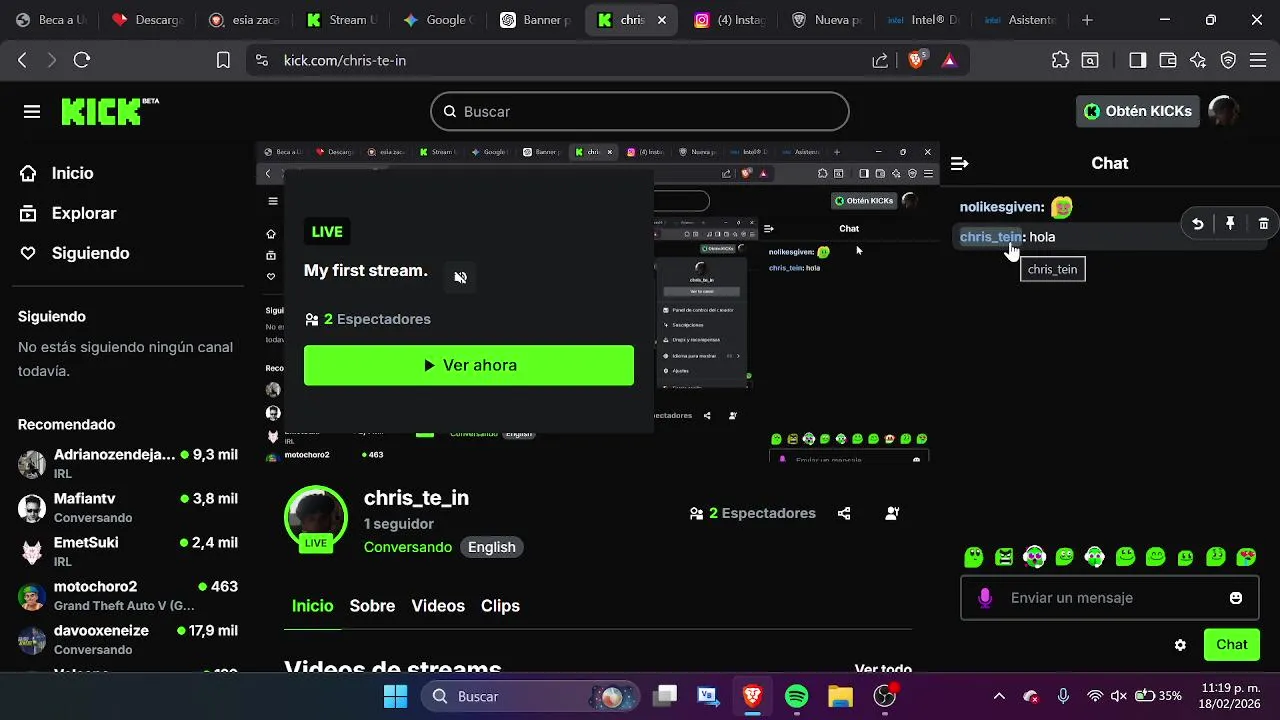The width and height of the screenshot is (1280, 720).
Task: Open a new browser tab
Action: 1087,20
